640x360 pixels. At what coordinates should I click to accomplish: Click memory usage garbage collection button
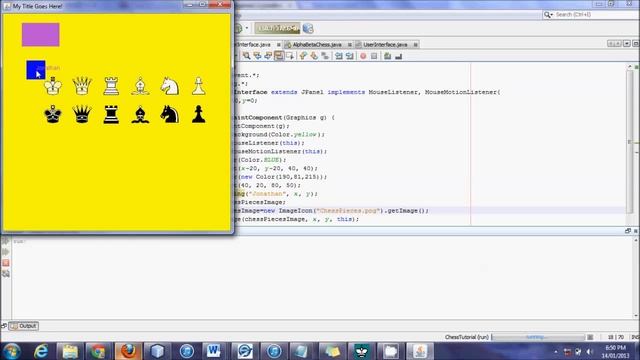coord(277,28)
